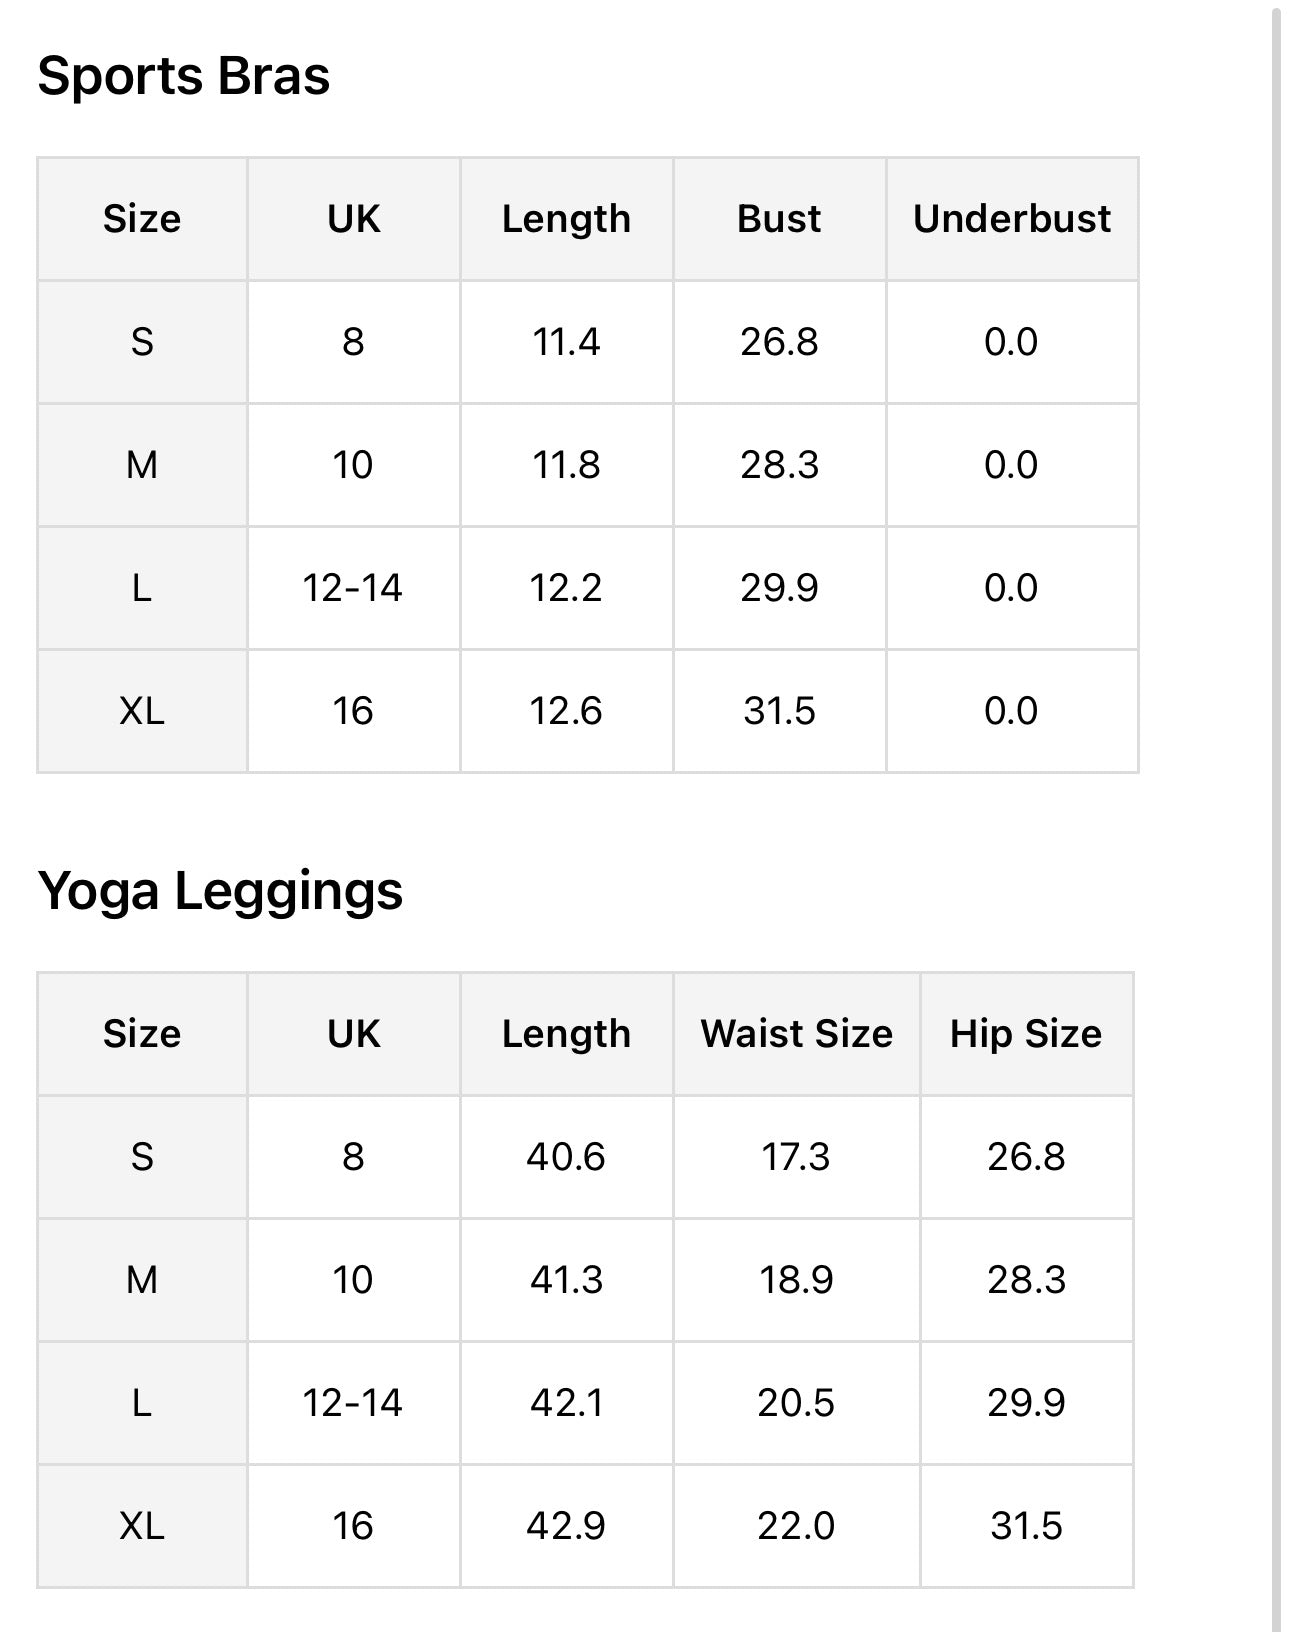This screenshot has width=1290, height=1632.
Task: Select the 11.4 length value
Action: coord(566,342)
